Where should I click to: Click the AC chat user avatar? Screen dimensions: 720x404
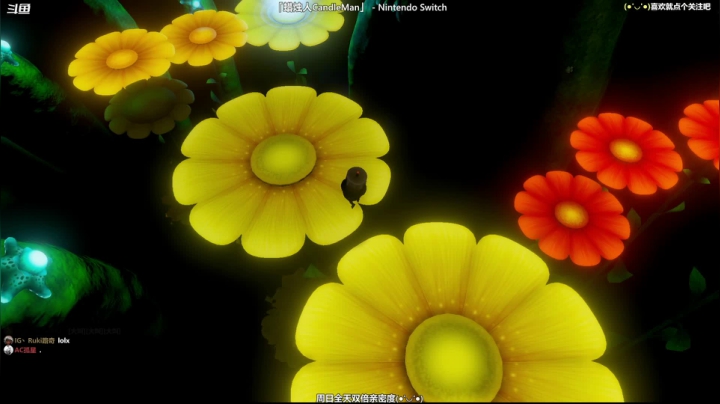[x=8, y=350]
